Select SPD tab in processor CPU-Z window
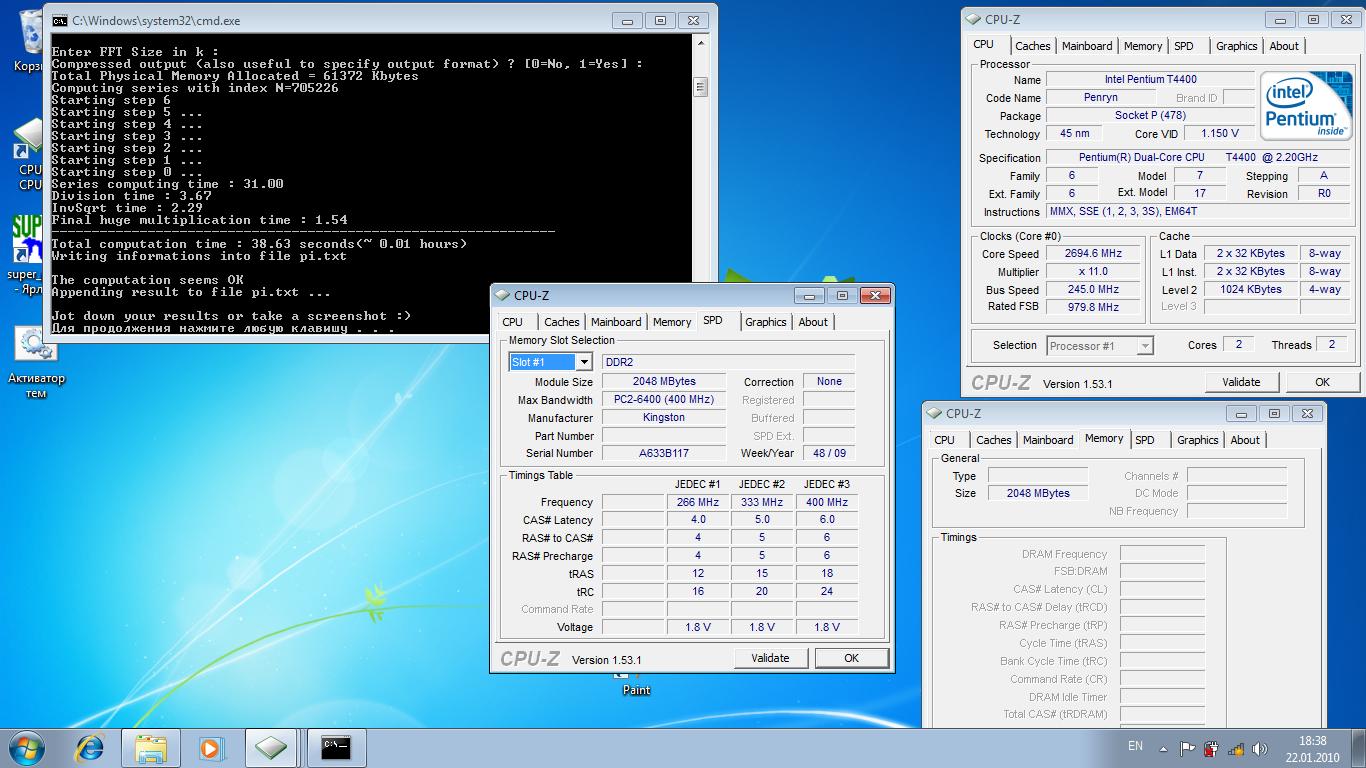Viewport: 1366px width, 768px height. click(1184, 46)
